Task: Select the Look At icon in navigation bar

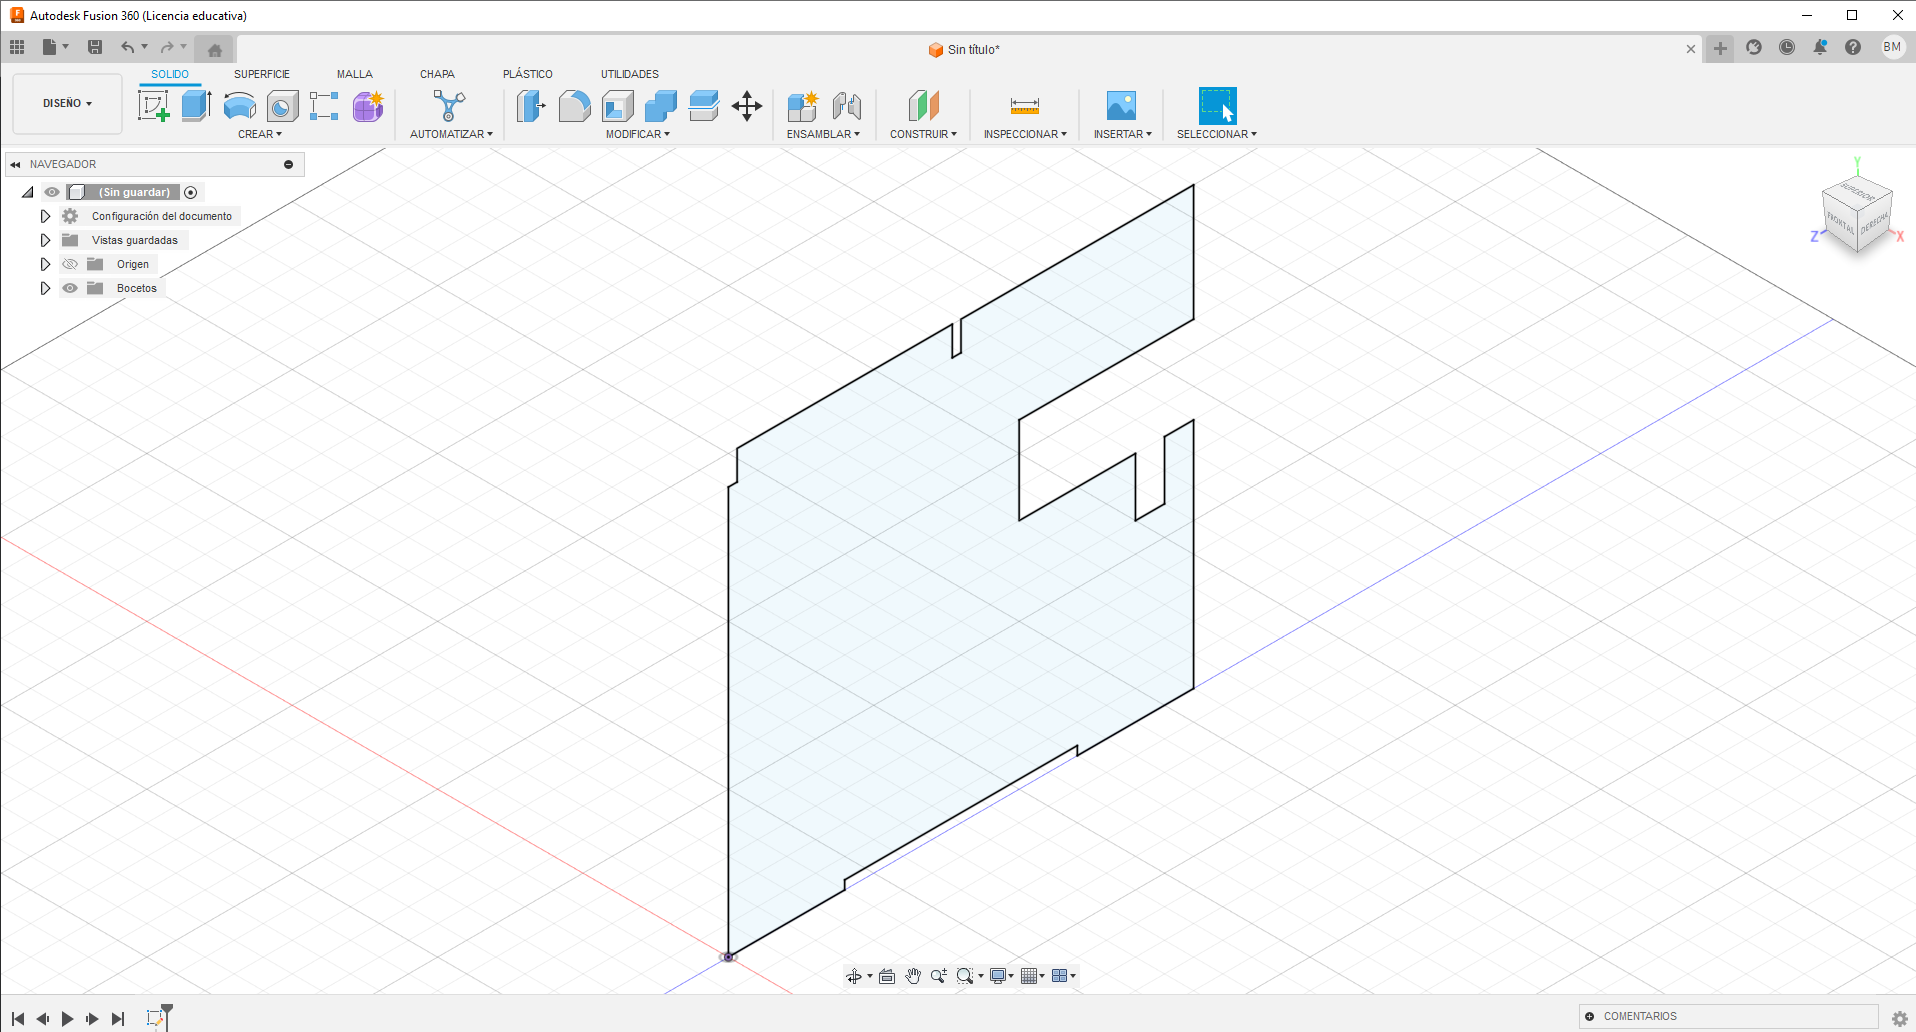Action: coord(887,976)
